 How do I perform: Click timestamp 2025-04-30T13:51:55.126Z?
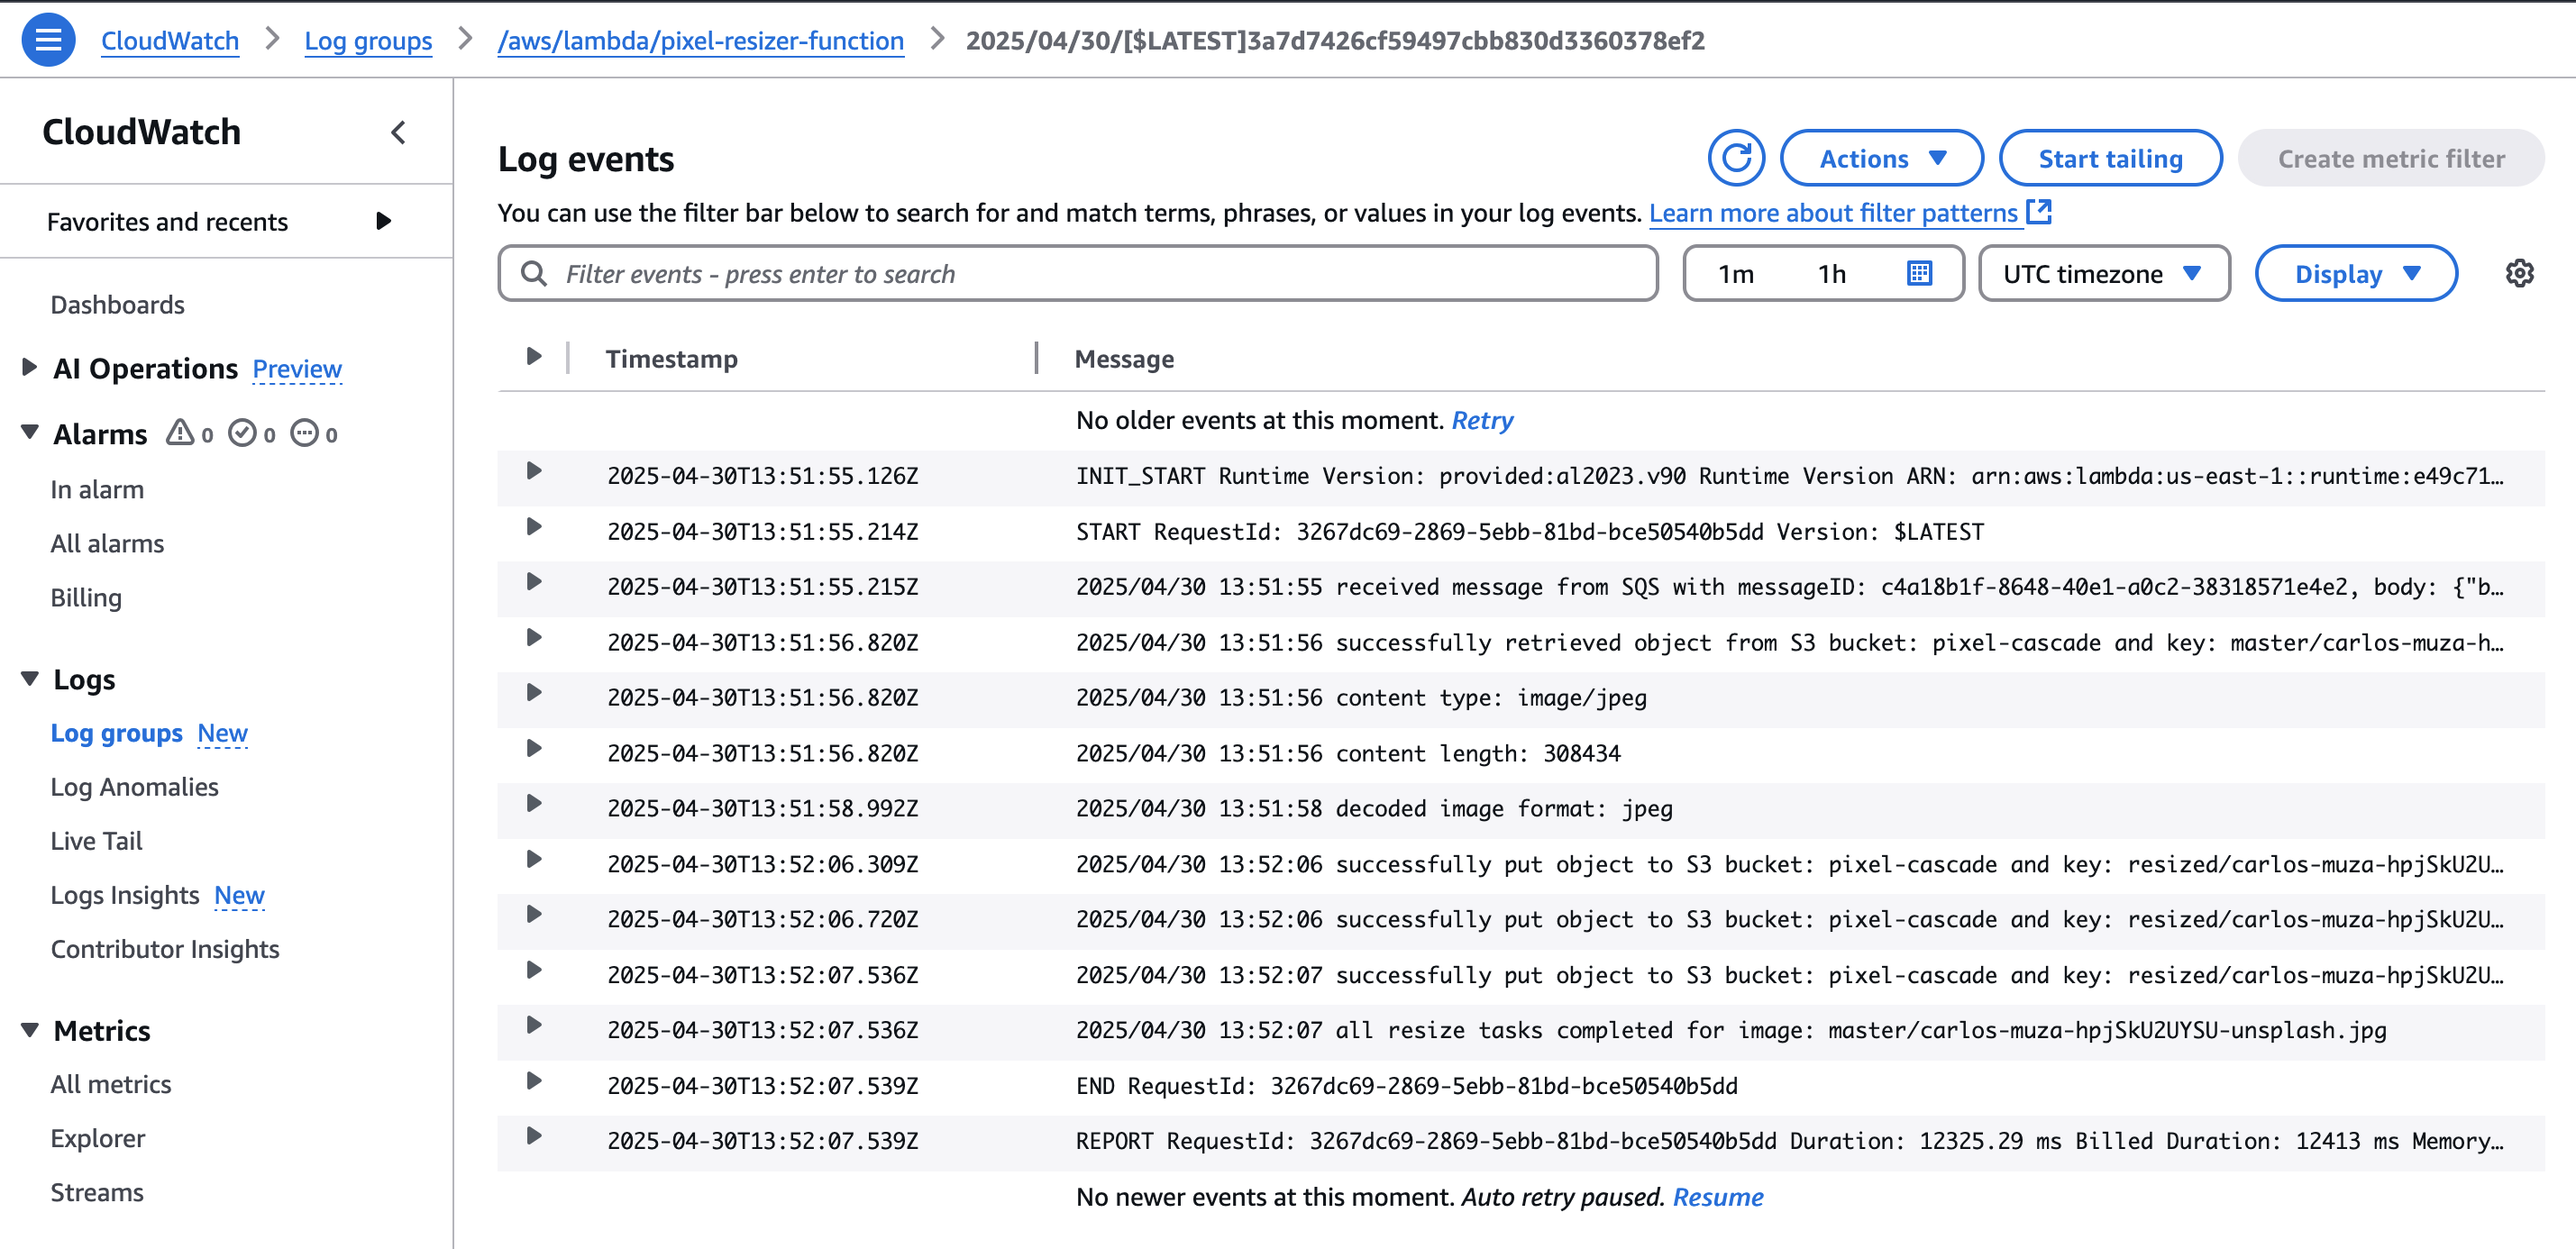click(x=762, y=476)
